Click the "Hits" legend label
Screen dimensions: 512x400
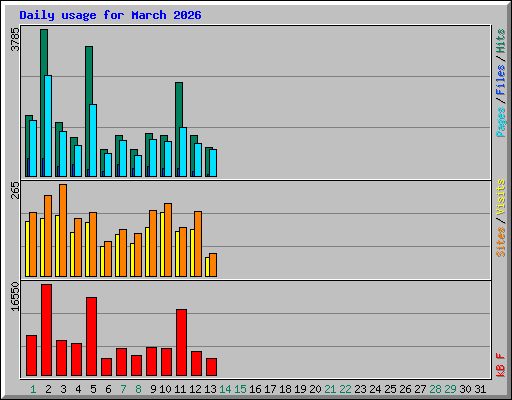(x=500, y=41)
